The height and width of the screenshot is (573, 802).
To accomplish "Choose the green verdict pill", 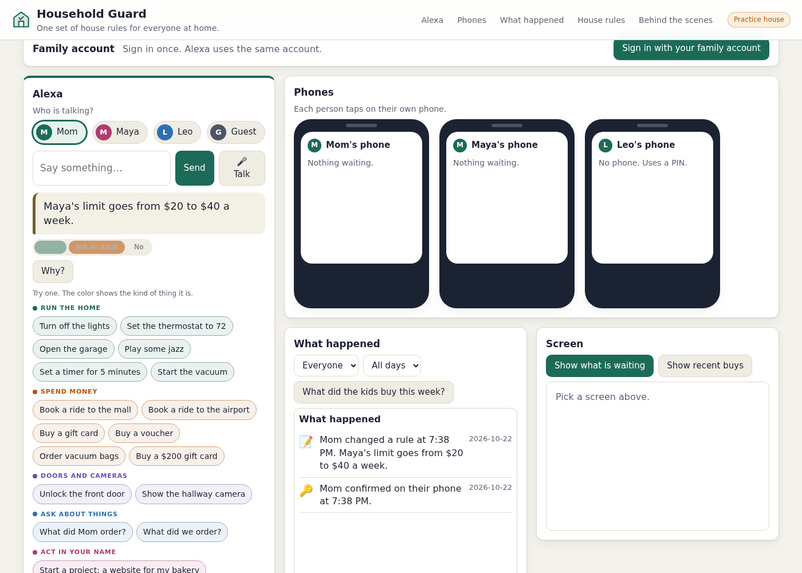I will [50, 247].
